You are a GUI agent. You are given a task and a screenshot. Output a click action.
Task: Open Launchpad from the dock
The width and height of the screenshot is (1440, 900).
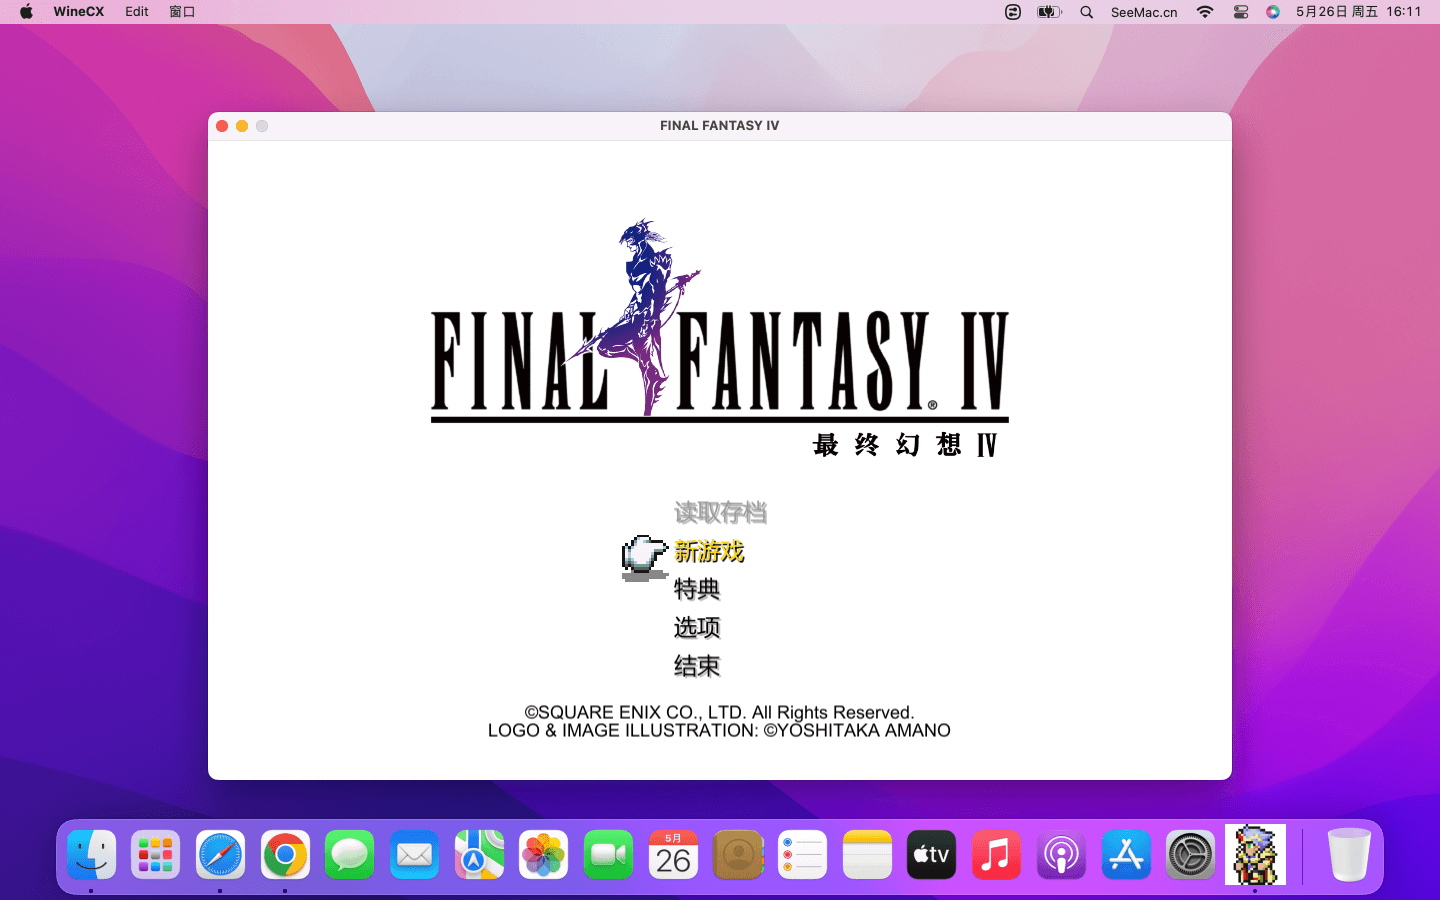pyautogui.click(x=156, y=855)
